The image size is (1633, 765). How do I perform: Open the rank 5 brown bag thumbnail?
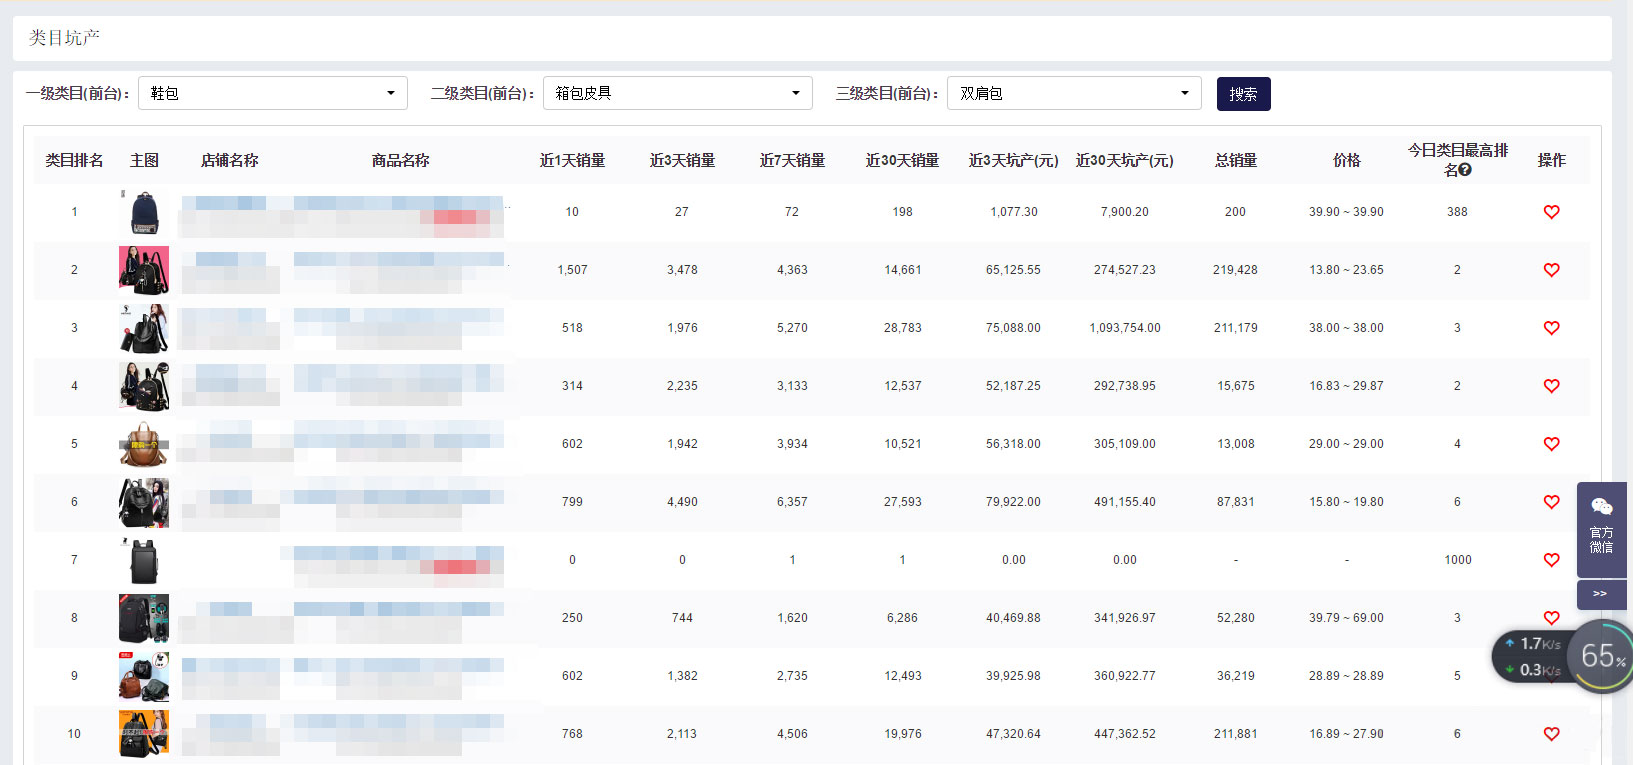pos(144,444)
